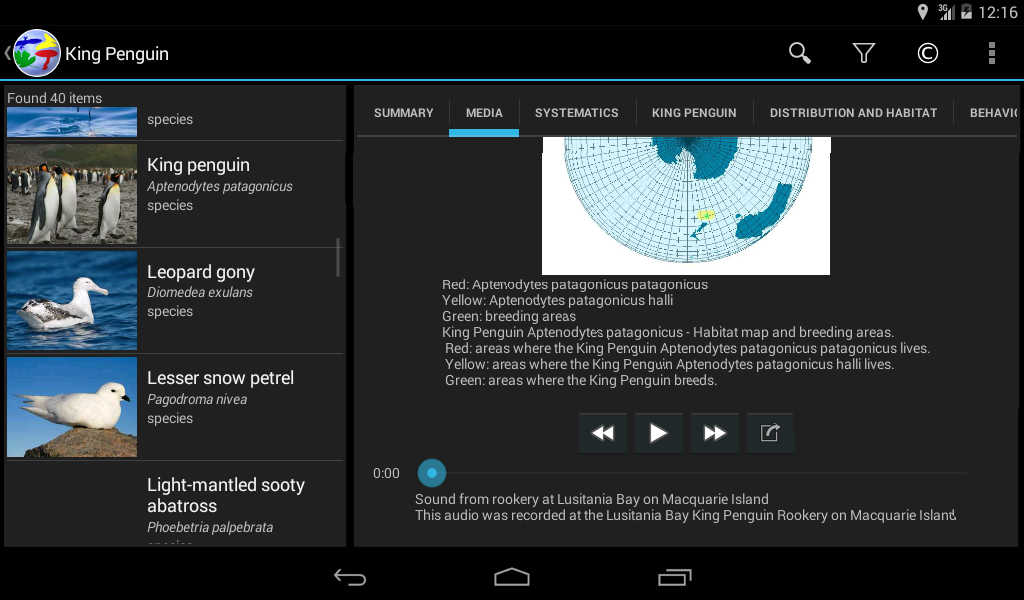Tap the King Penguin title text

coord(117,54)
